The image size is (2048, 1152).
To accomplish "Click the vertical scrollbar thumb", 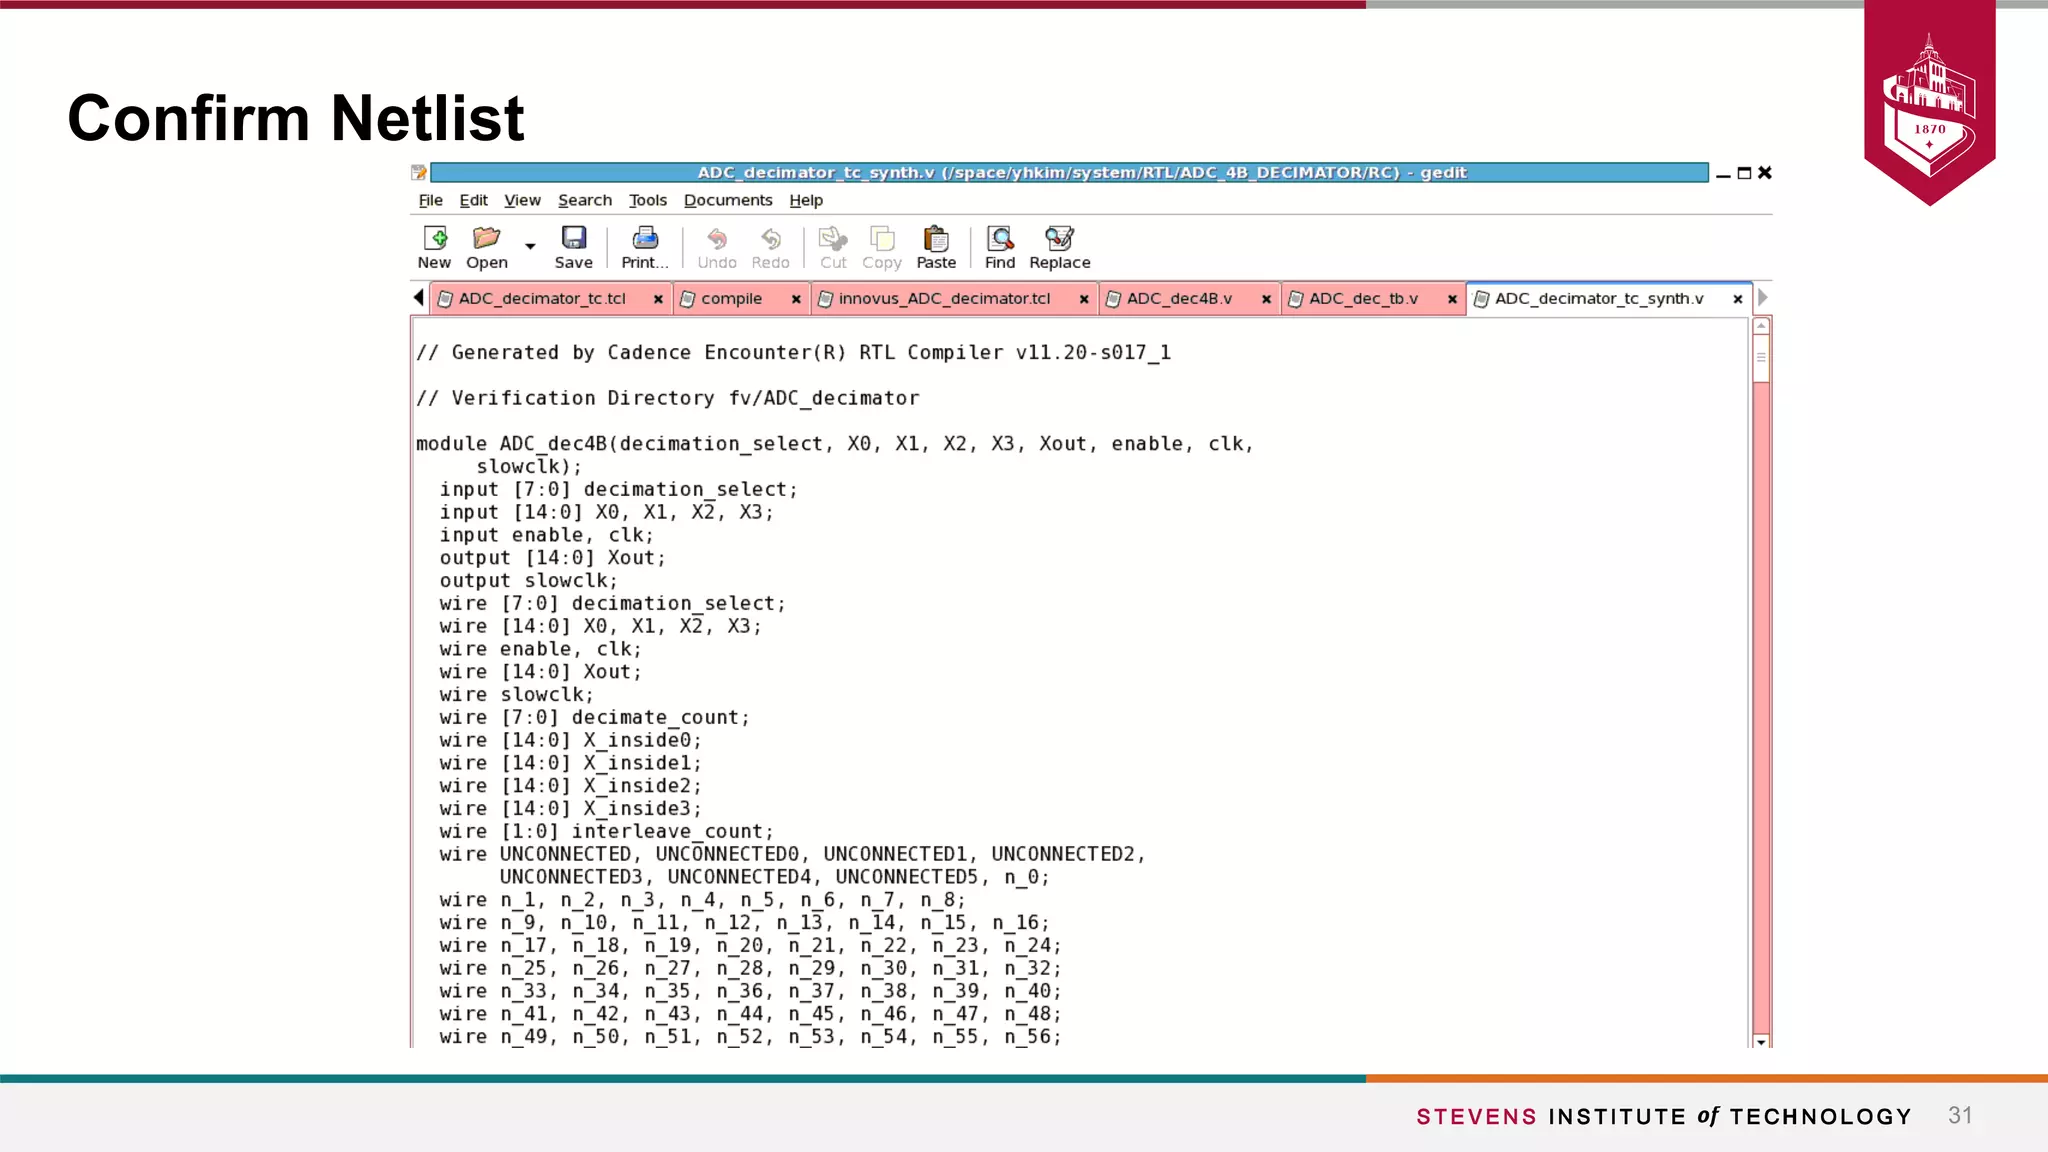I will coord(1761,357).
